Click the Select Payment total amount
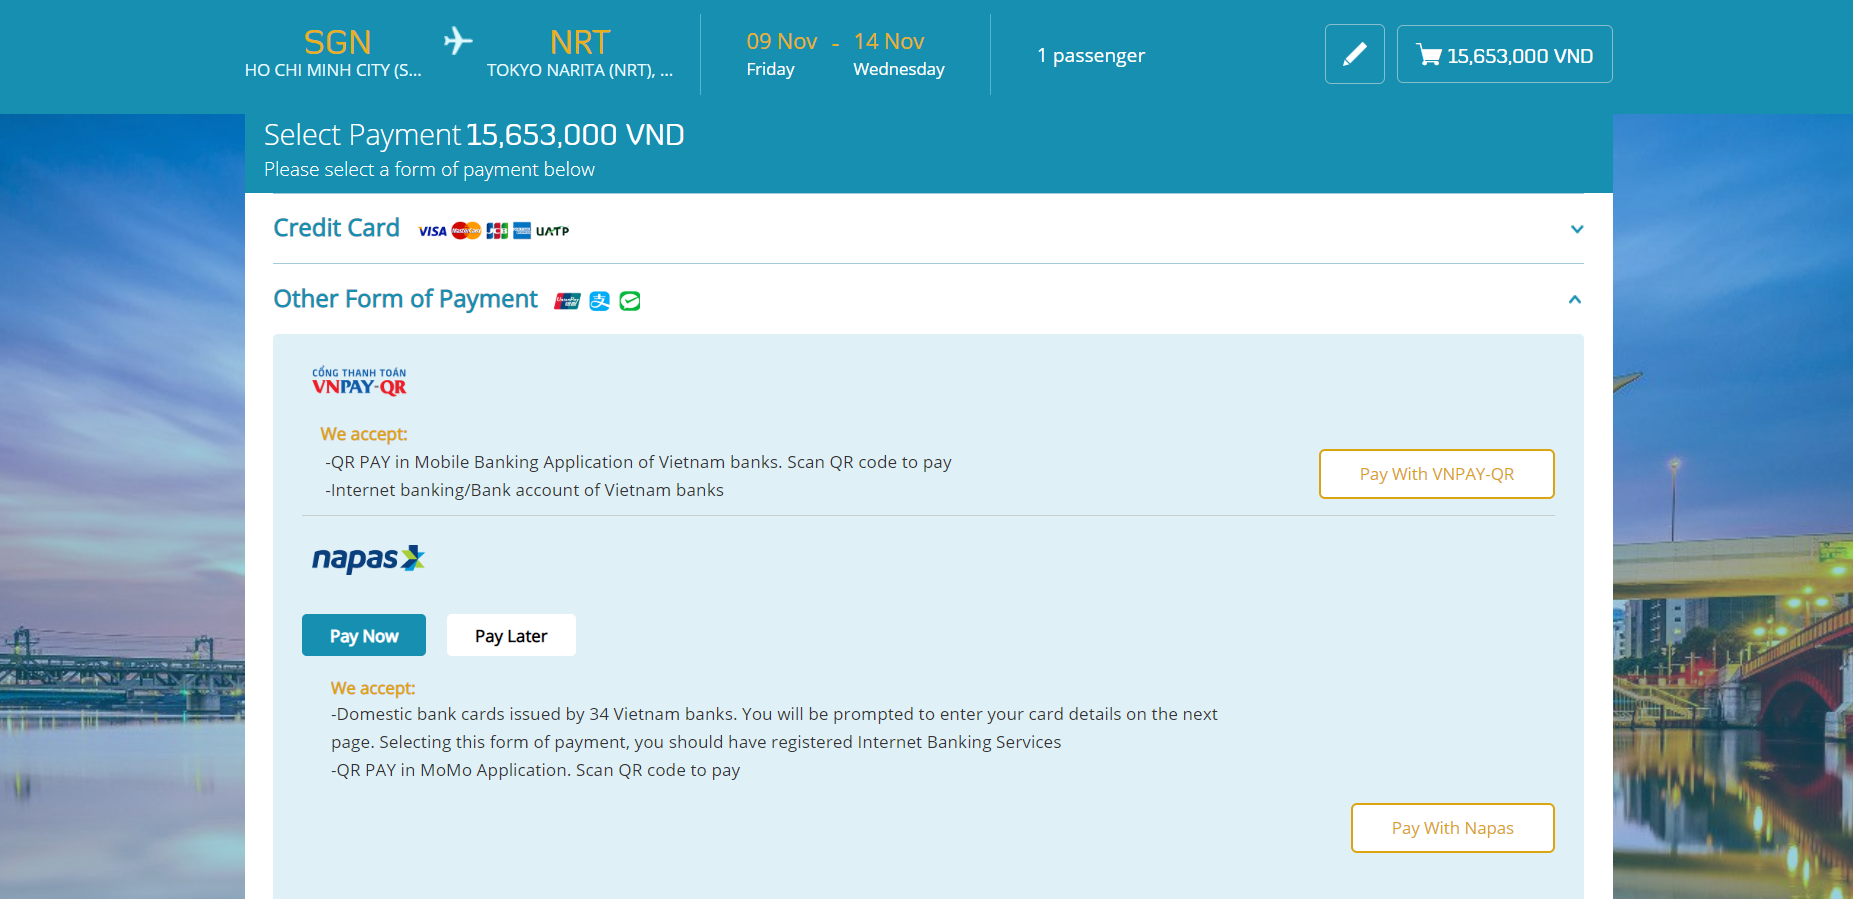Viewport: 1853px width, 899px height. pyautogui.click(x=575, y=134)
